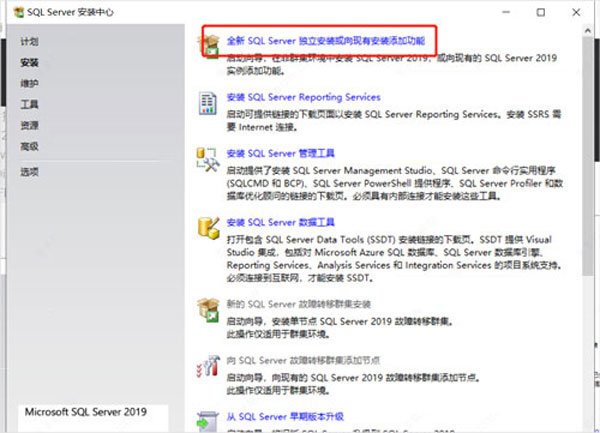This screenshot has width=600, height=433.
Task: Maximize the SQL Server 安装中心 window
Action: (541, 12)
